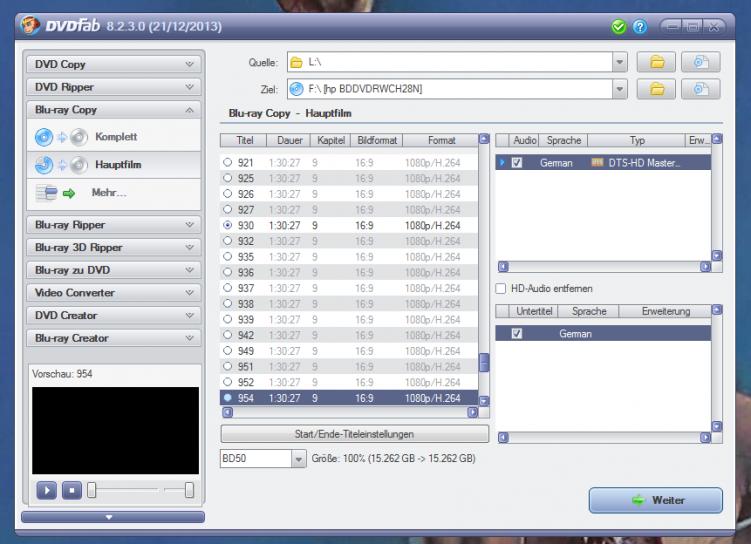Click the DTS-HD Master audio type icon
Image resolution: width=751 pixels, height=544 pixels.
click(597, 162)
